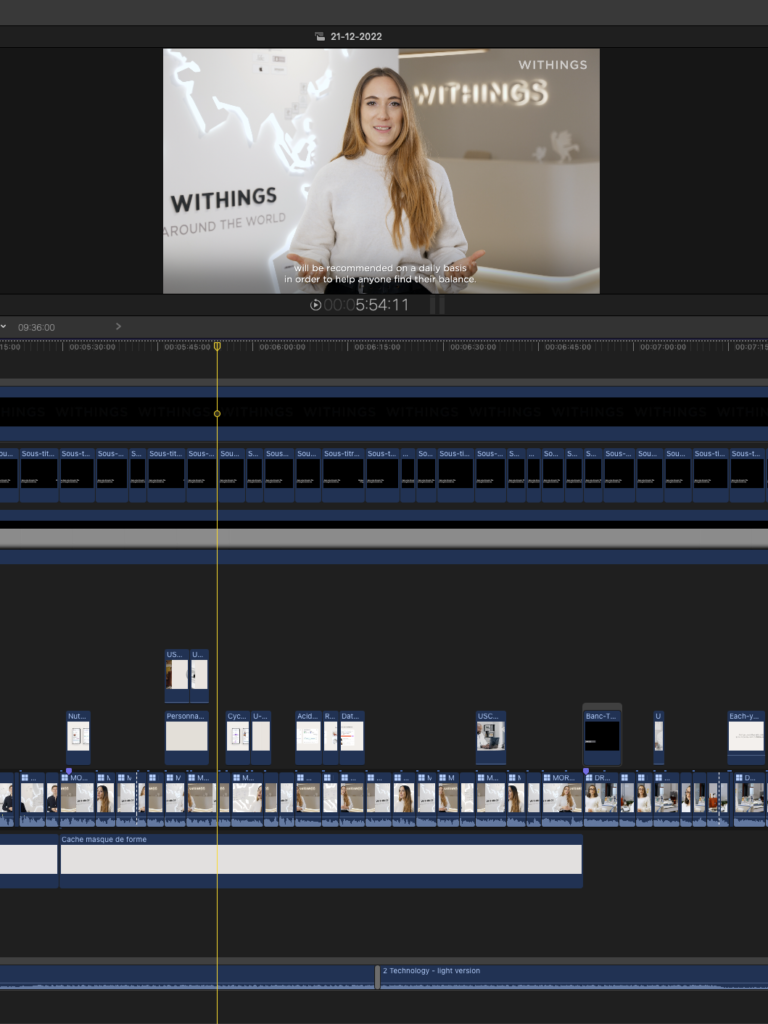768x1024 pixels.
Task: Select the 21-12-2022 project title
Action: coord(356,37)
